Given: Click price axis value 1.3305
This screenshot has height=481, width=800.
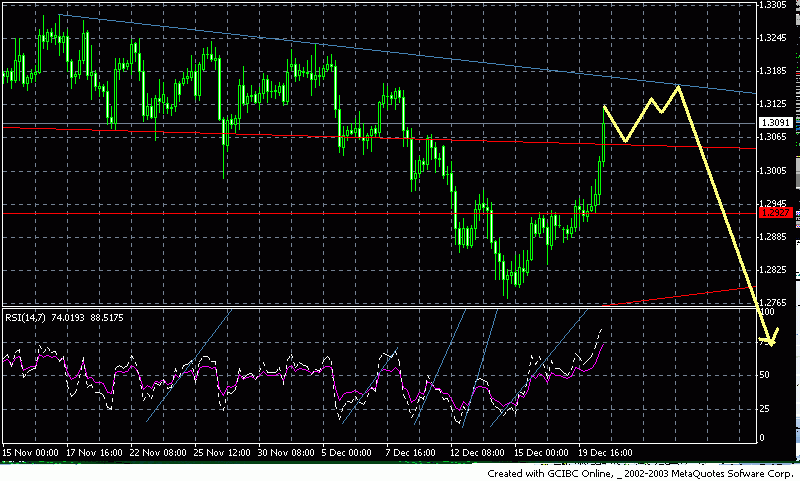Looking at the screenshot, I should [x=772, y=5].
